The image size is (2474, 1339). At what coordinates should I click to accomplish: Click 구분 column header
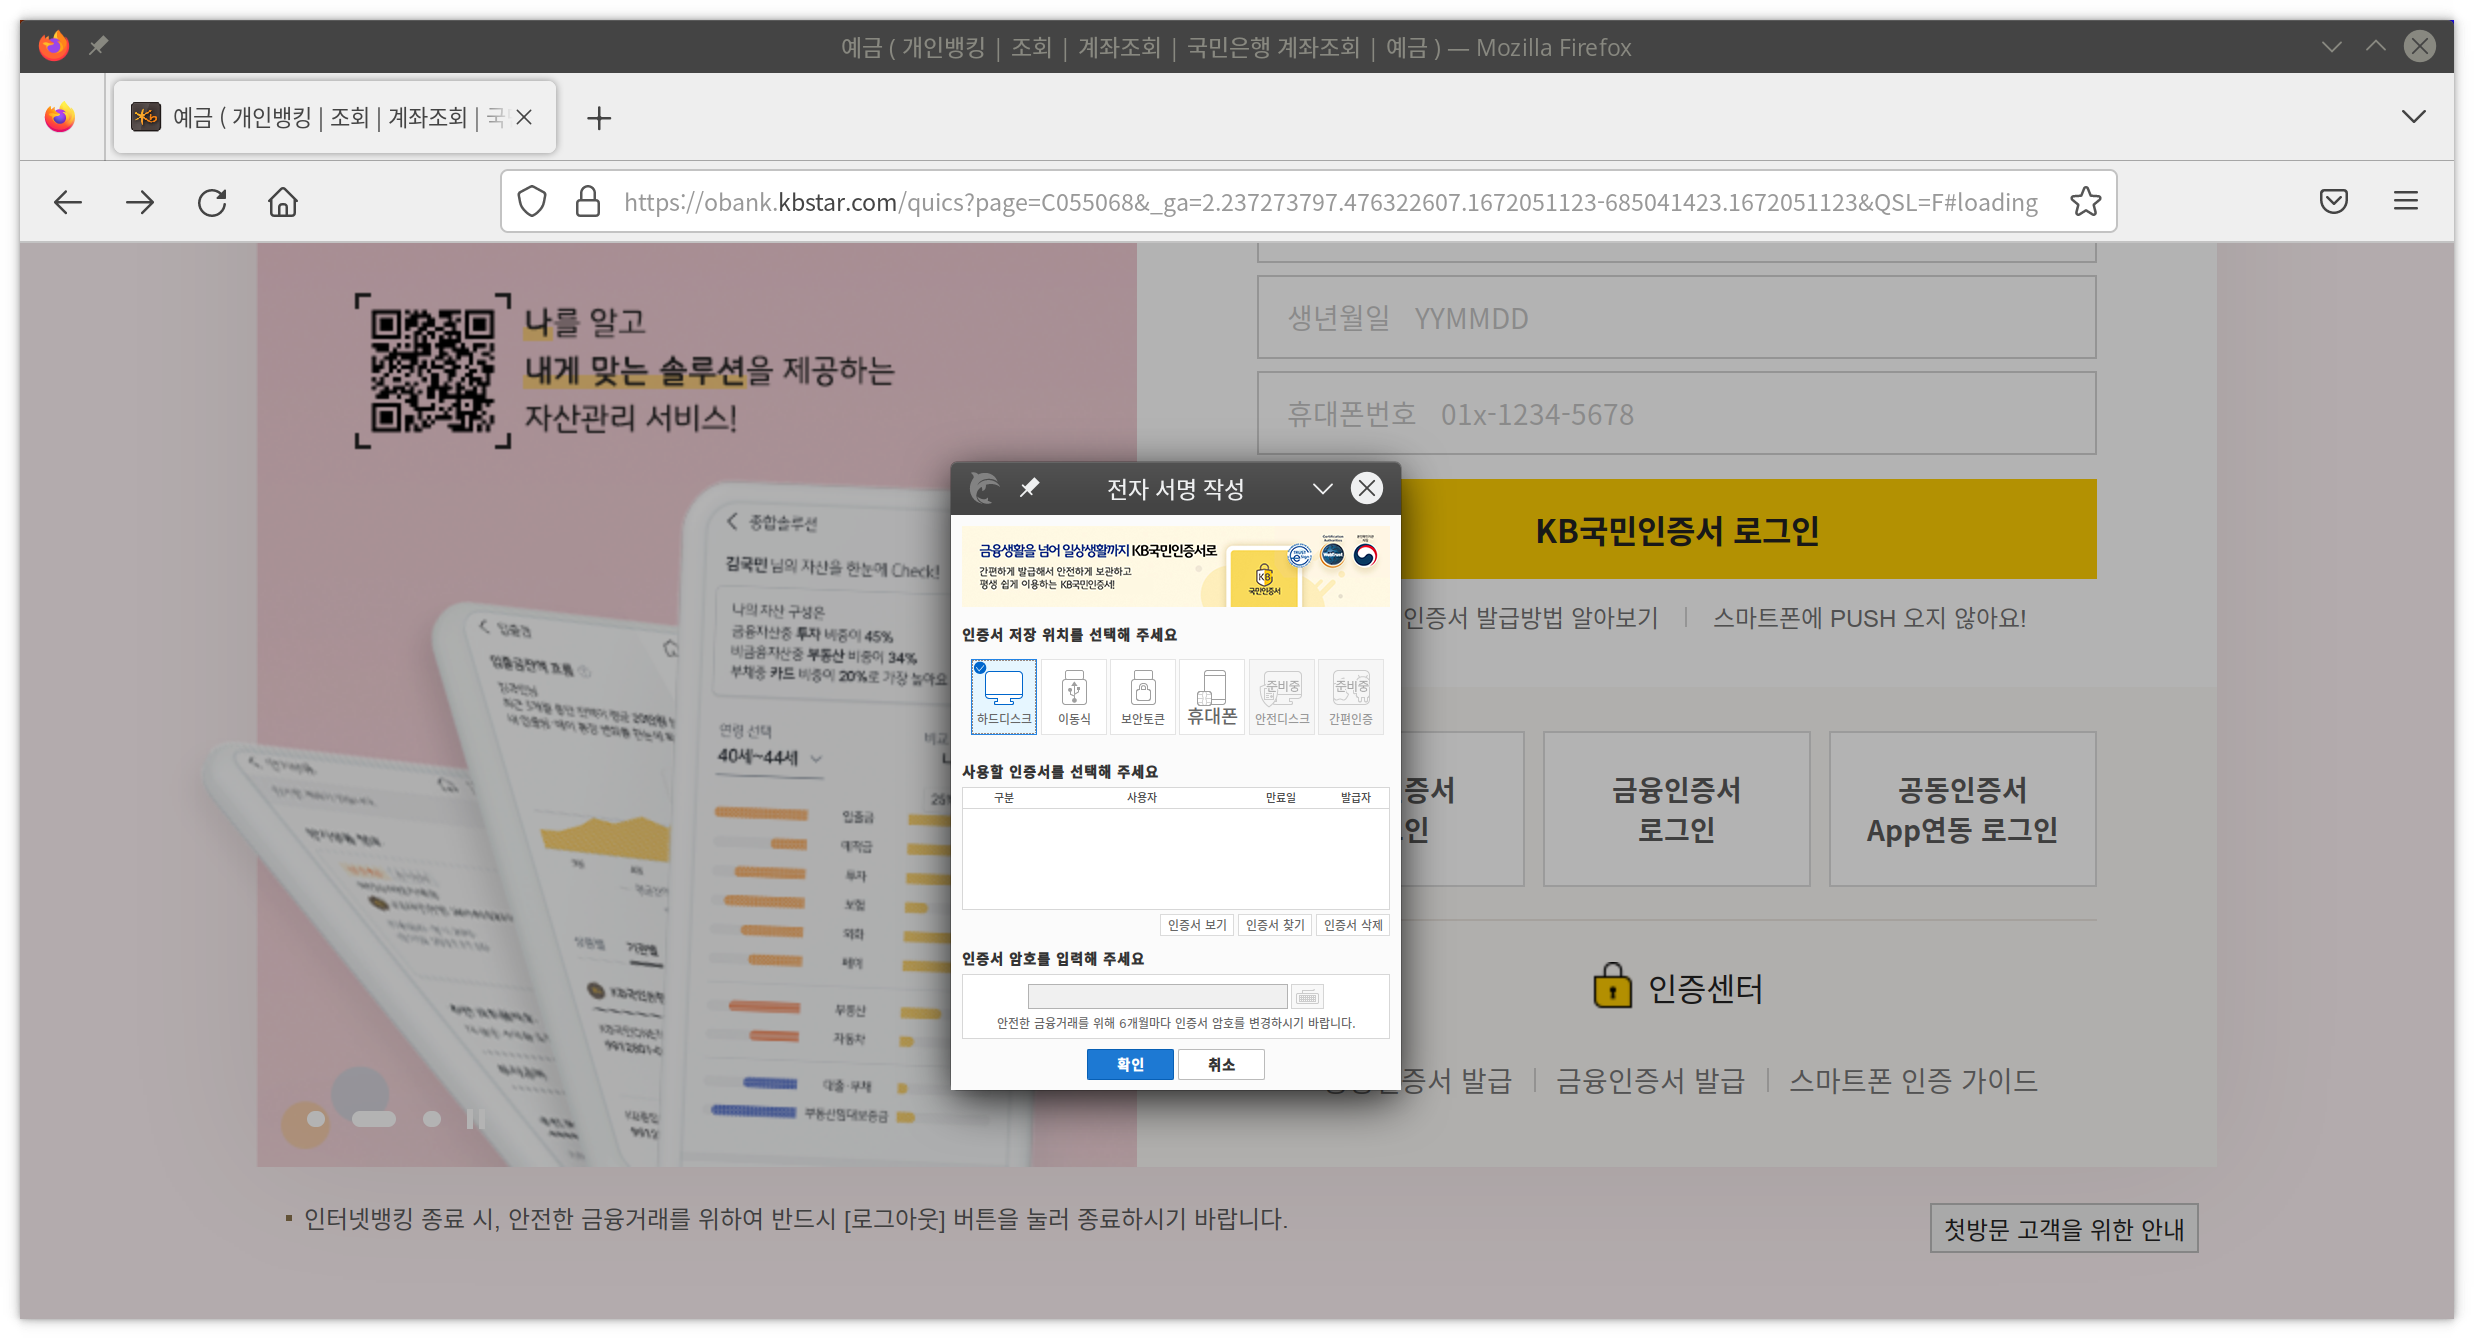[1004, 797]
